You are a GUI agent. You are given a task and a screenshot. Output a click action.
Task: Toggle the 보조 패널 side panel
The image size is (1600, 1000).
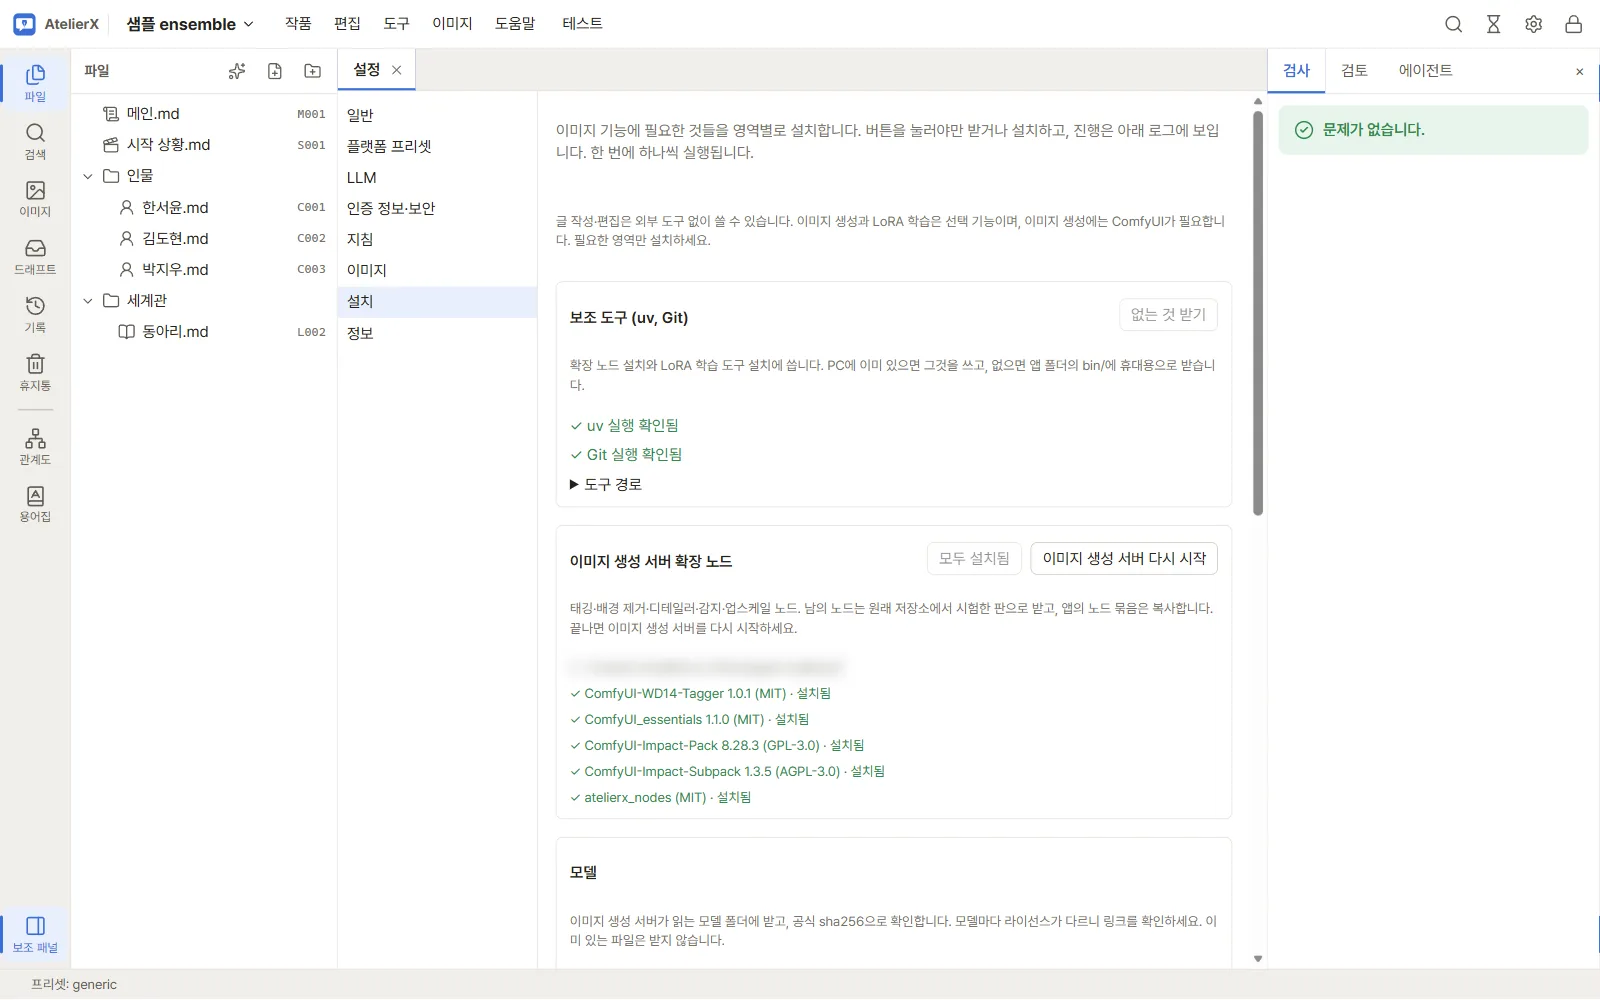click(x=35, y=934)
